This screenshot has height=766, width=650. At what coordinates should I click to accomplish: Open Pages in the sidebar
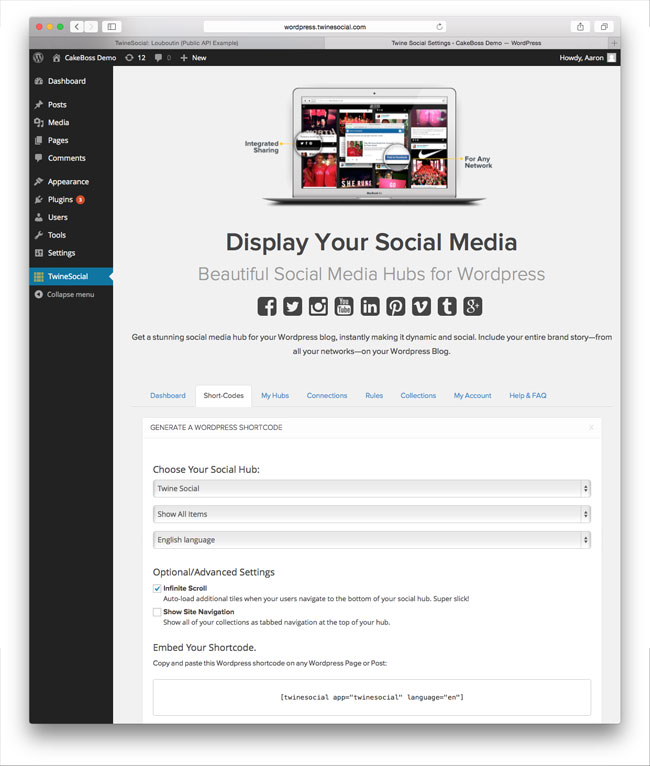click(71, 140)
